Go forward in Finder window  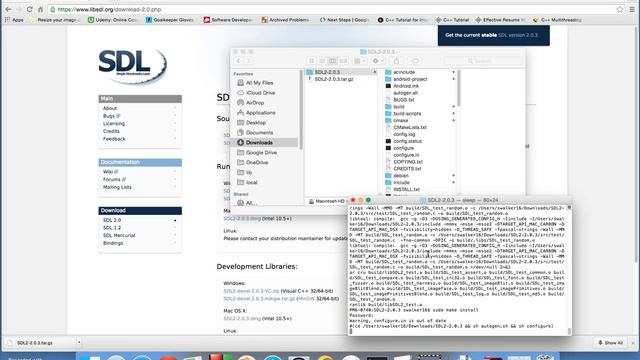248,61
